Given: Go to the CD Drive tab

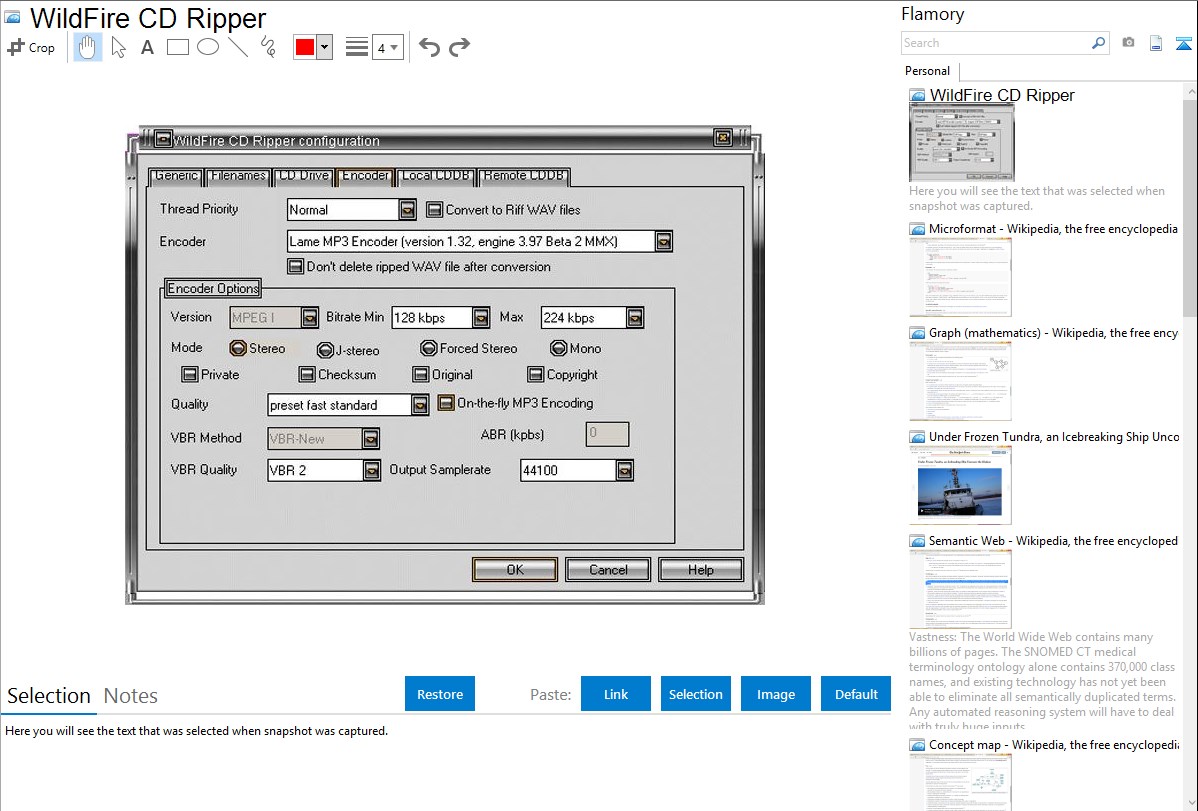Looking at the screenshot, I should click(x=303, y=176).
